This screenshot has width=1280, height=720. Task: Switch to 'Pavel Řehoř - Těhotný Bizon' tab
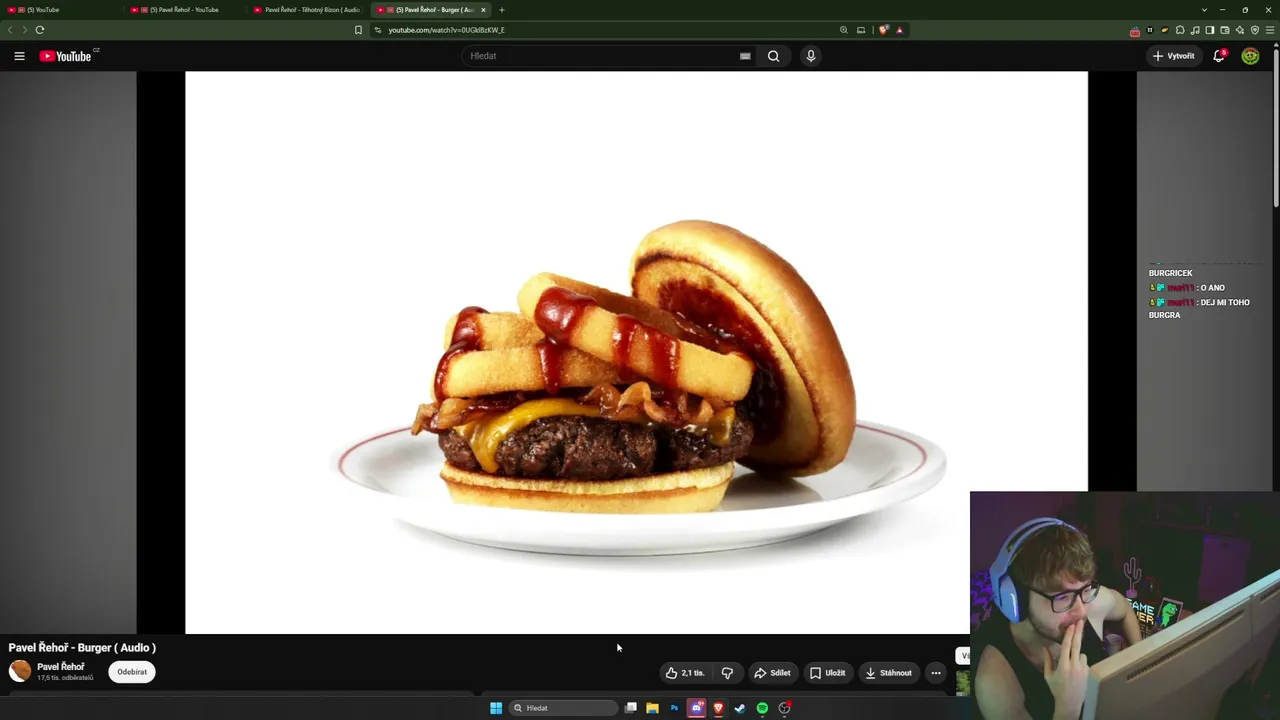[308, 10]
